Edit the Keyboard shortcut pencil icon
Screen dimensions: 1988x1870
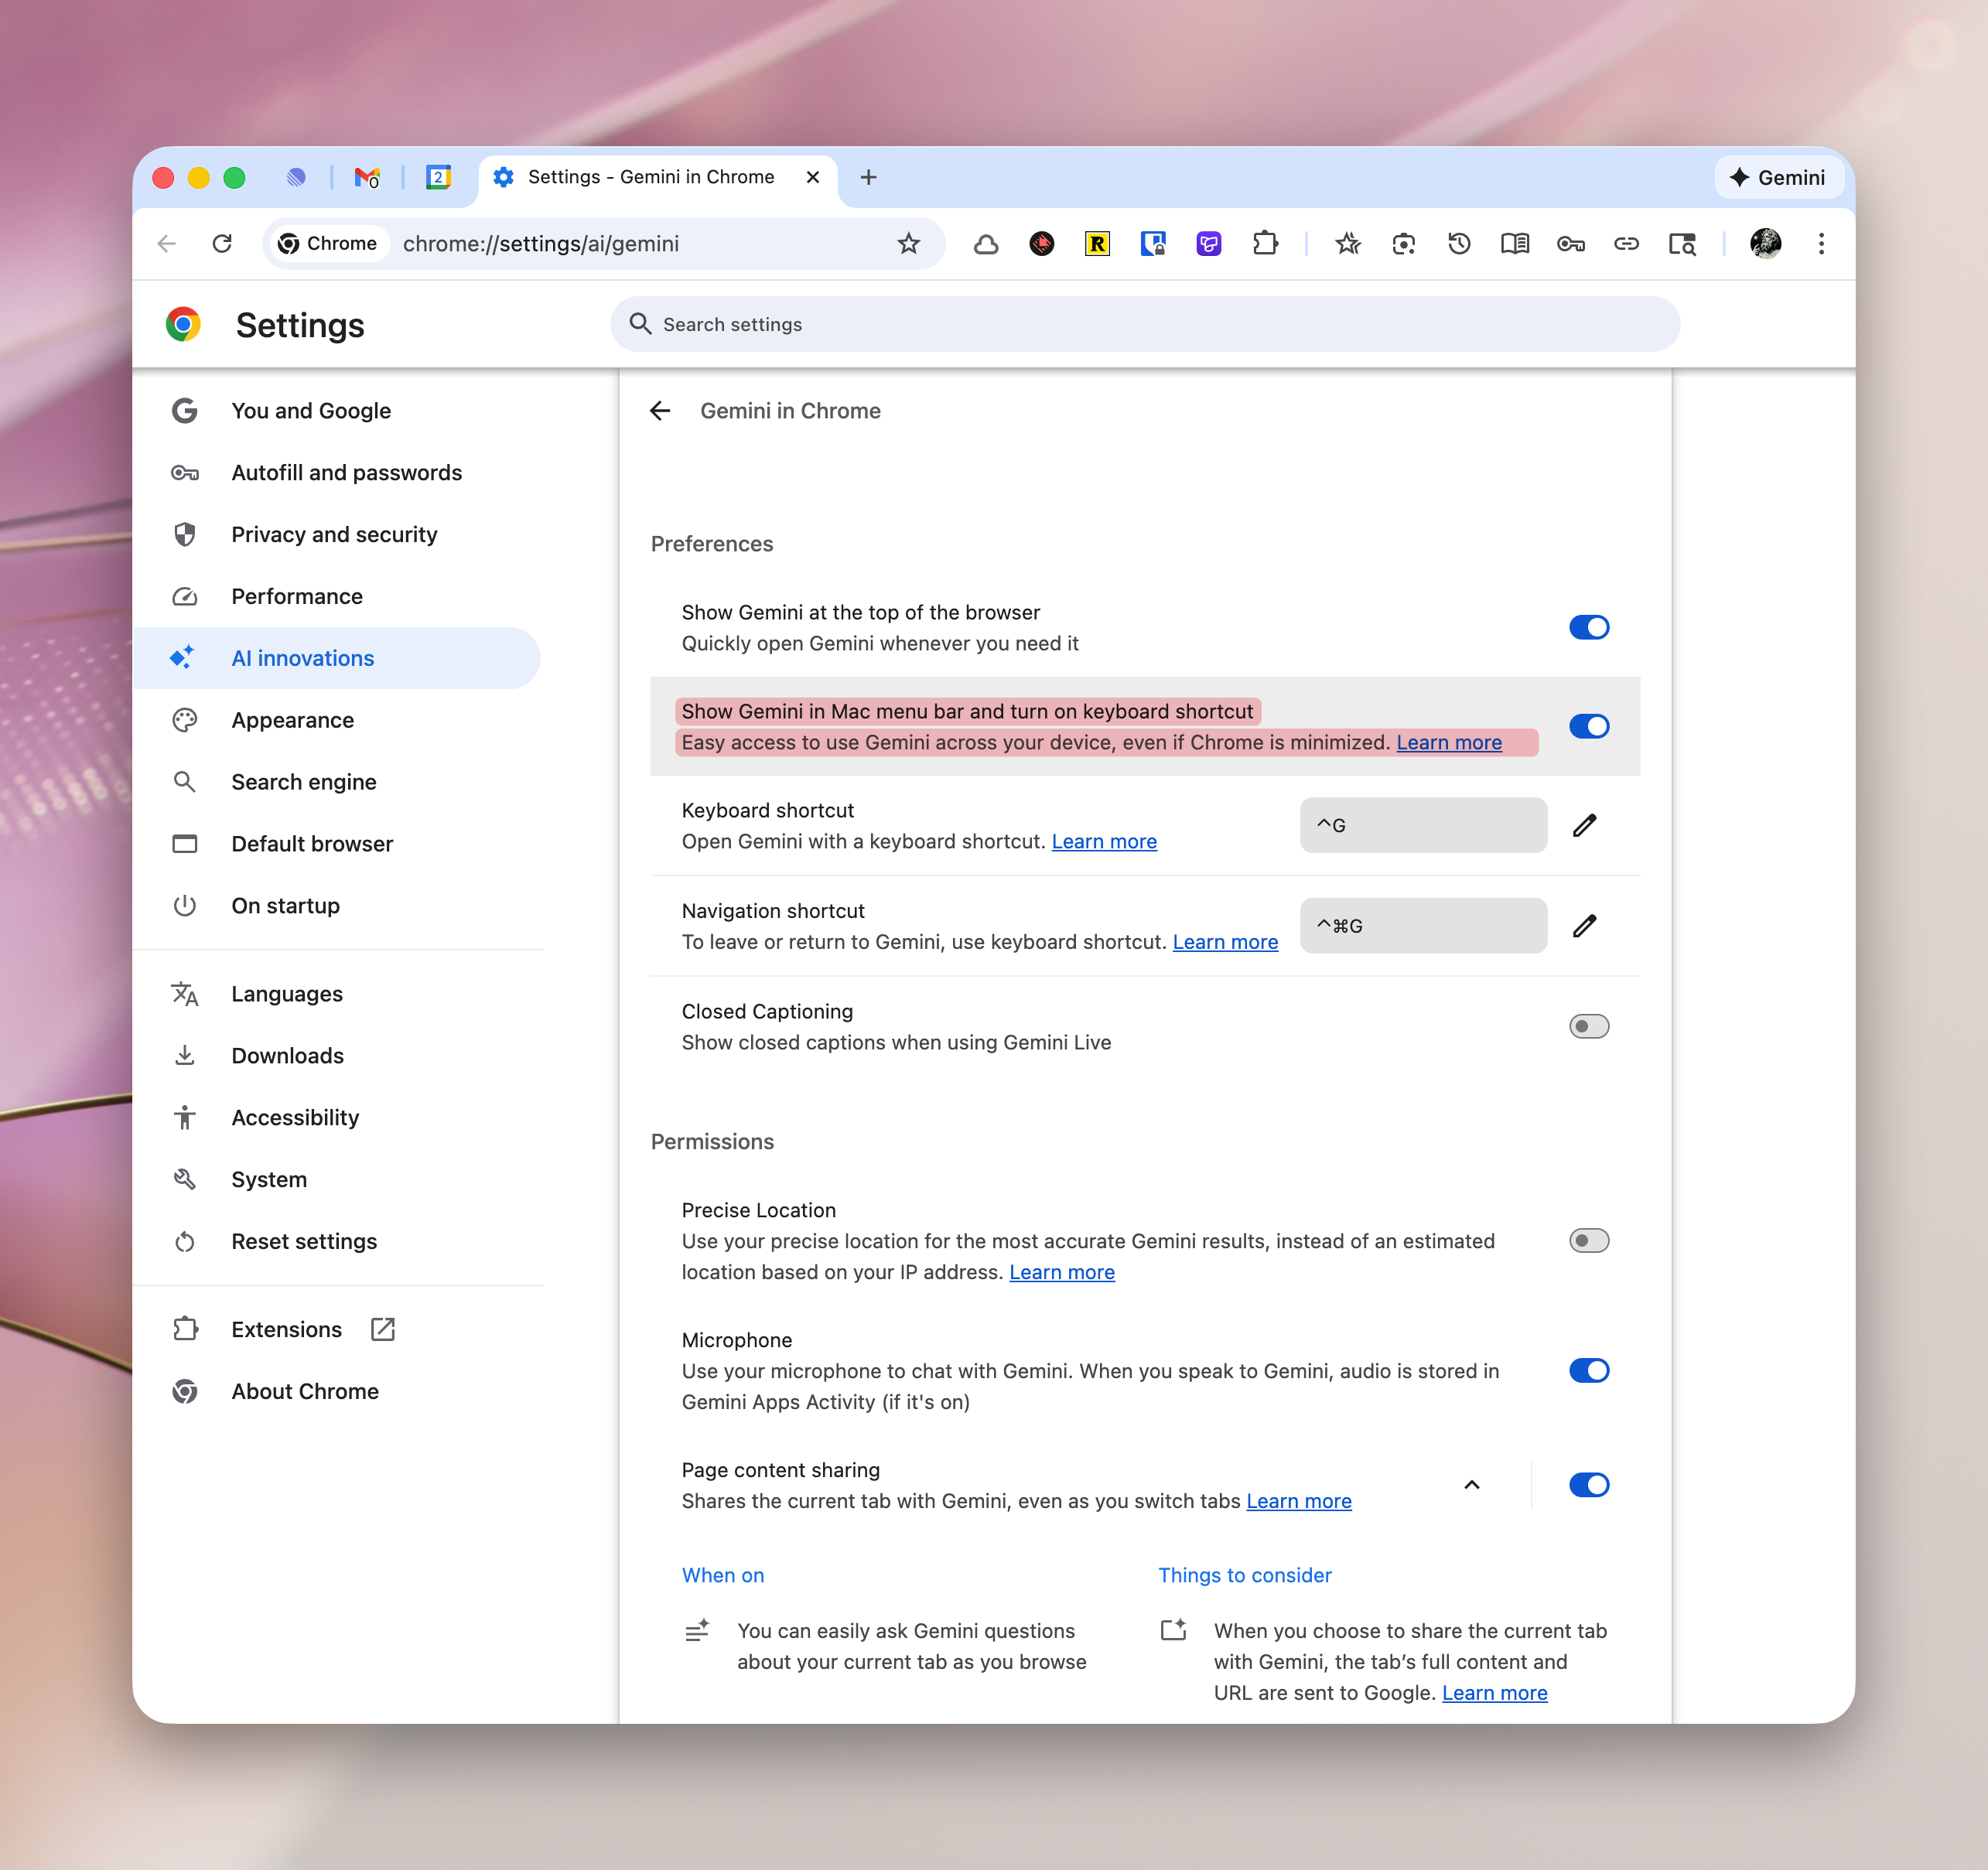pyautogui.click(x=1584, y=825)
